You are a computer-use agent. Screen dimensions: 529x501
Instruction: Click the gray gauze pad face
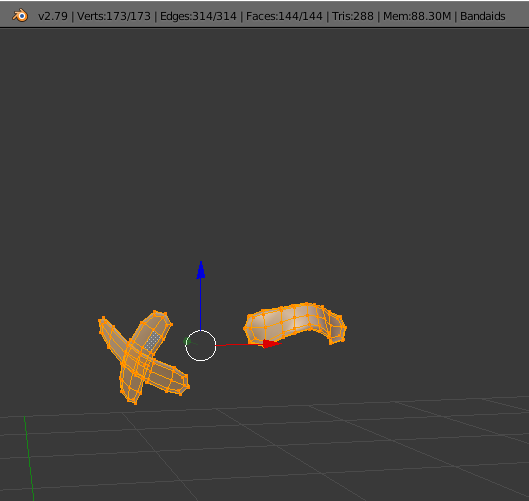point(152,341)
